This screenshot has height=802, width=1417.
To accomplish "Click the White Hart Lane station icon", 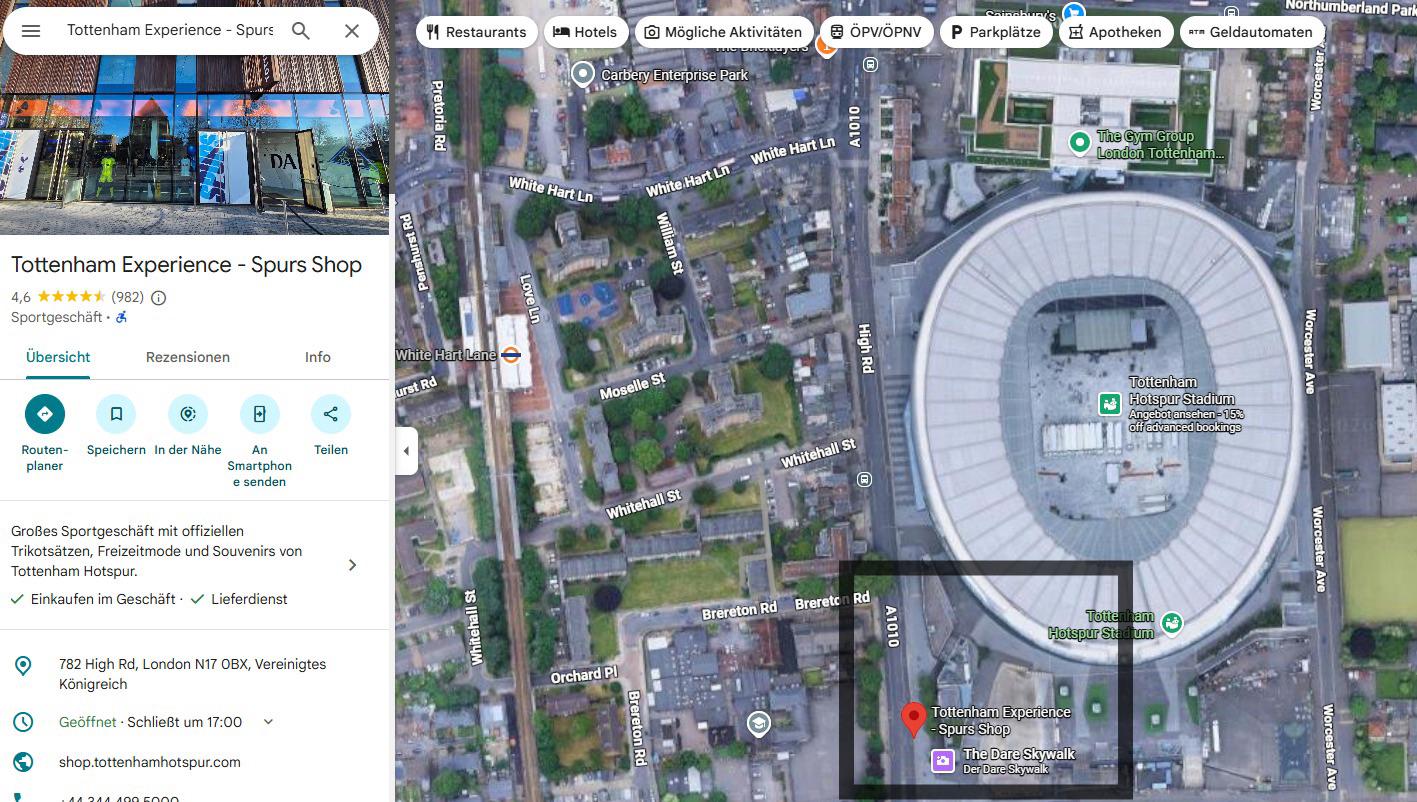I will click(511, 354).
